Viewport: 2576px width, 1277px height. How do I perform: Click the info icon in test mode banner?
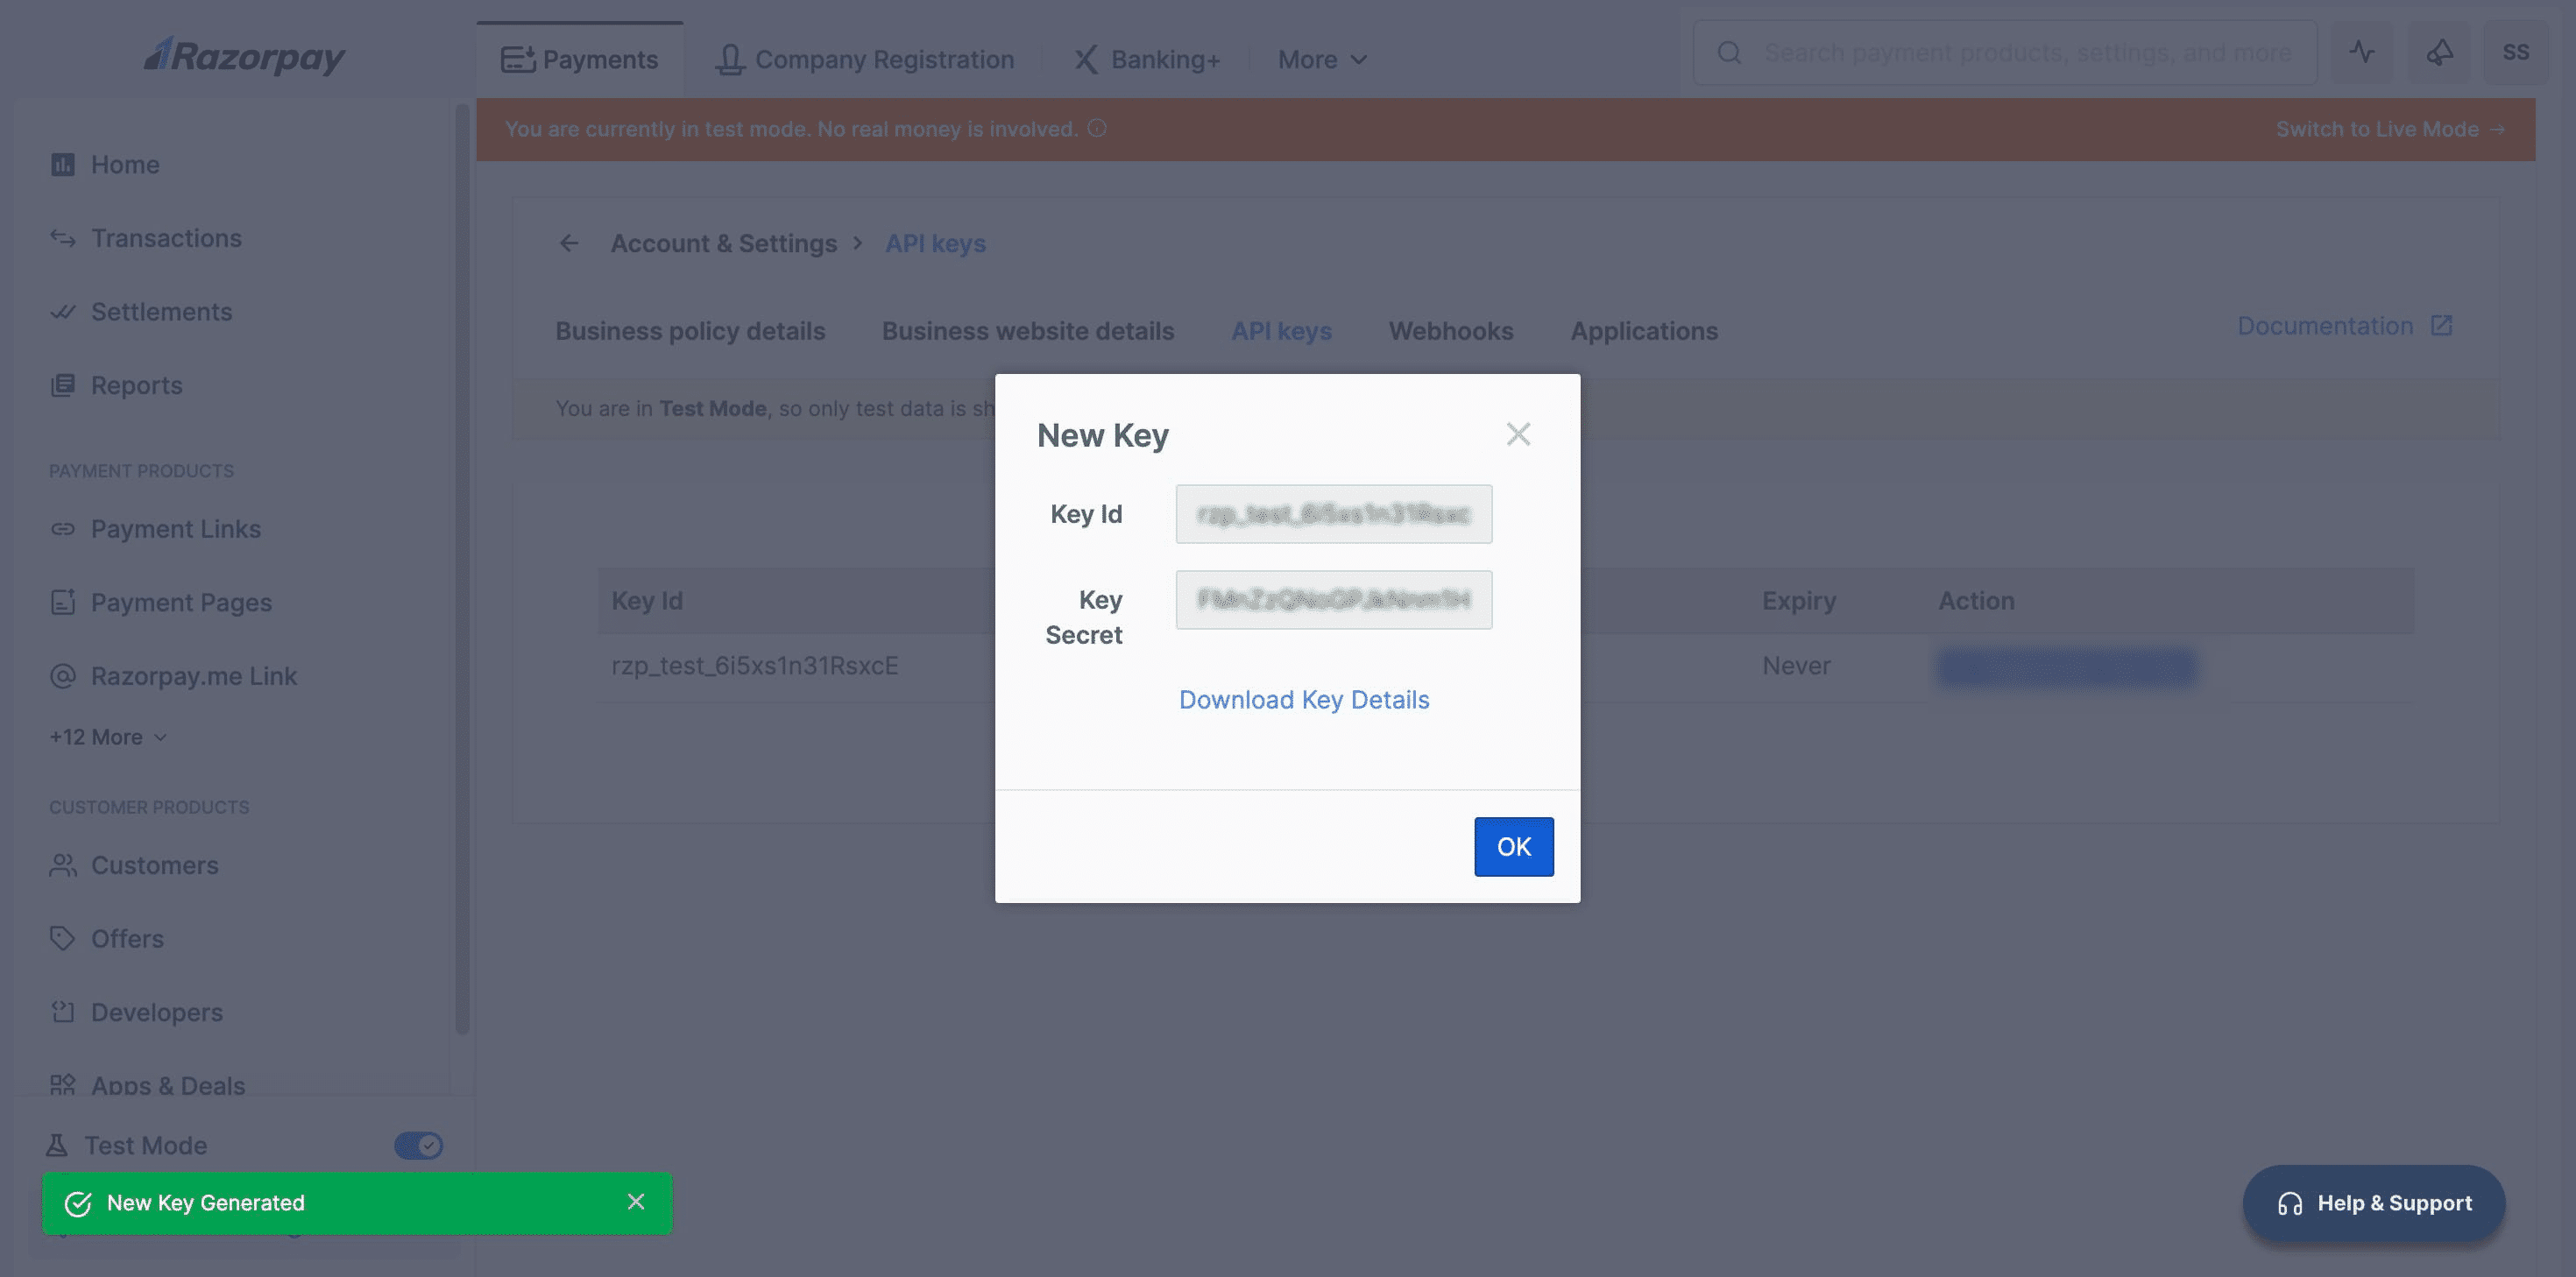click(x=1097, y=128)
